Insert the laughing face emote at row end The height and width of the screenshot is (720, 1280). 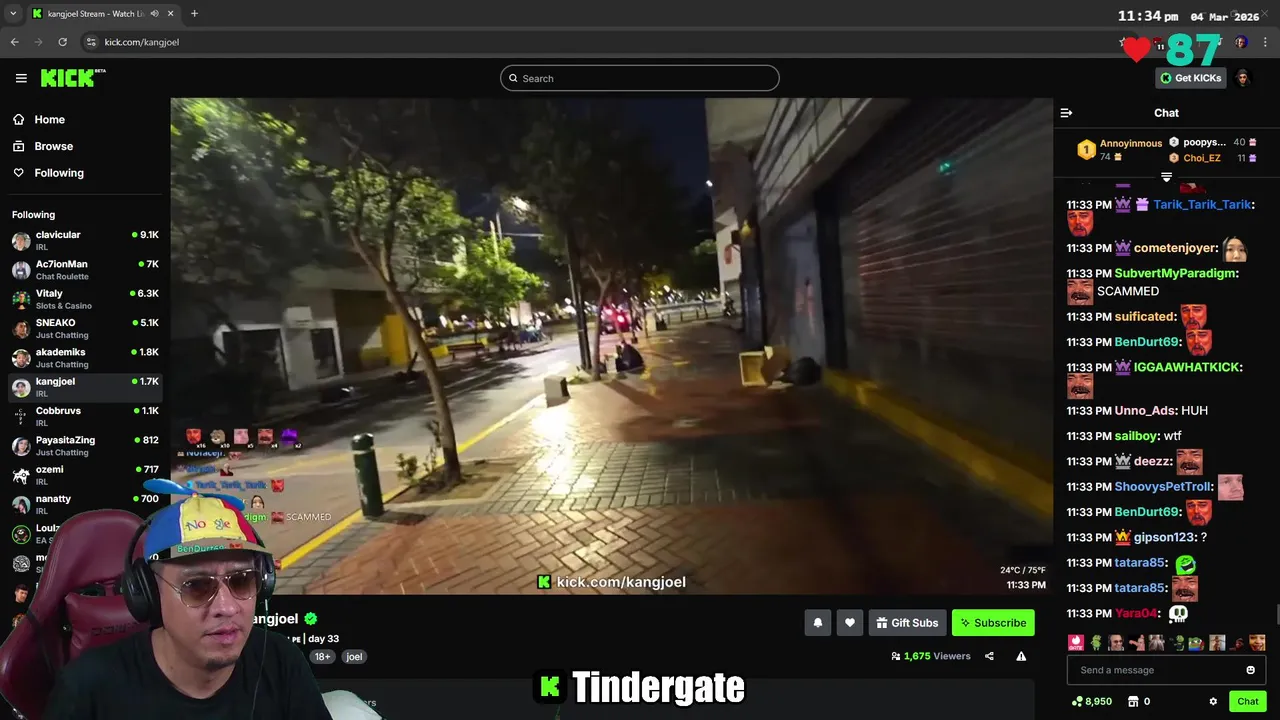[1257, 643]
